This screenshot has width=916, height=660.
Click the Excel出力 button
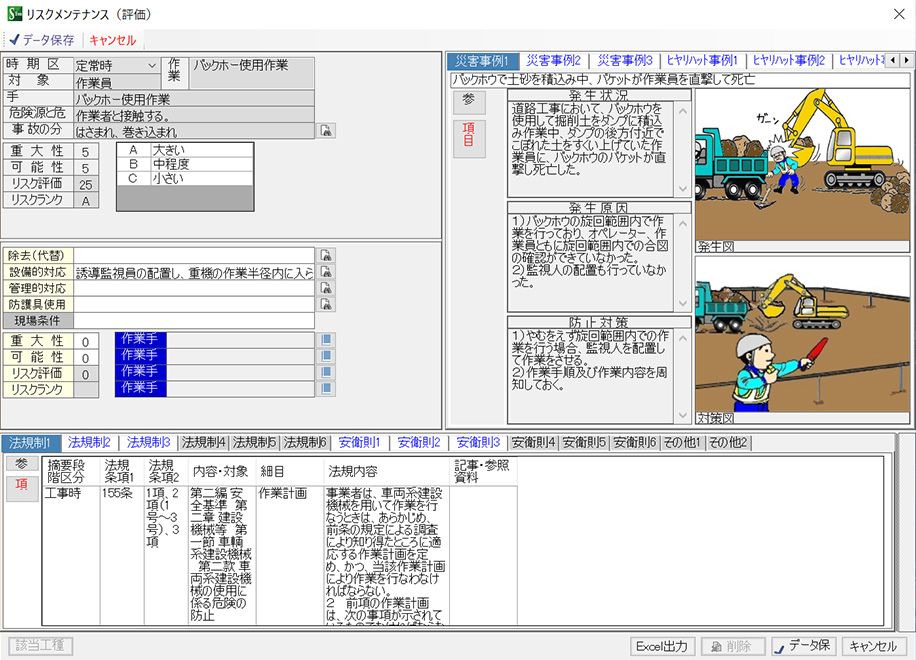[662, 646]
